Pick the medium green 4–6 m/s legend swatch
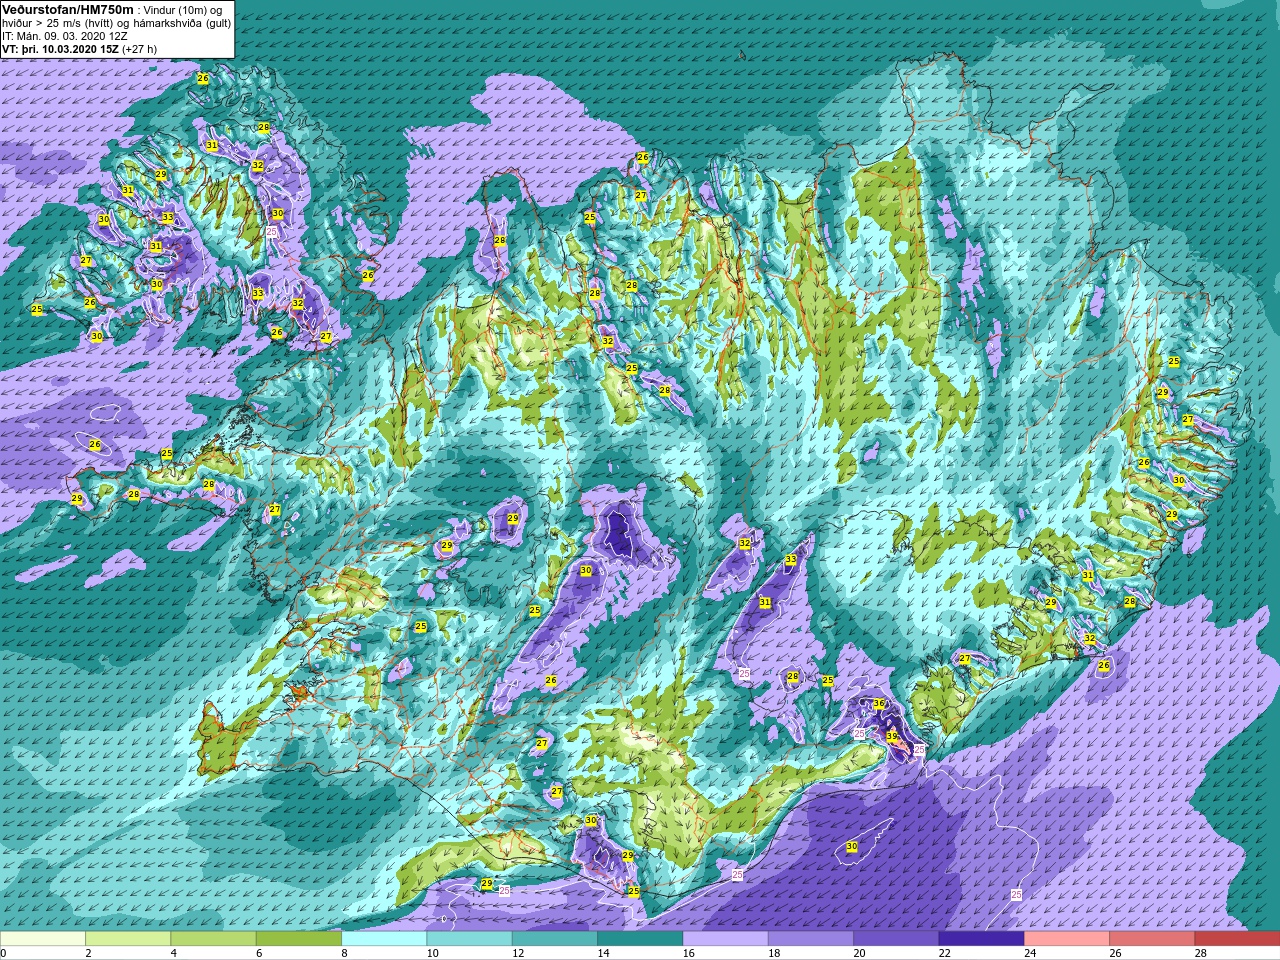The image size is (1280, 960). click(213, 939)
